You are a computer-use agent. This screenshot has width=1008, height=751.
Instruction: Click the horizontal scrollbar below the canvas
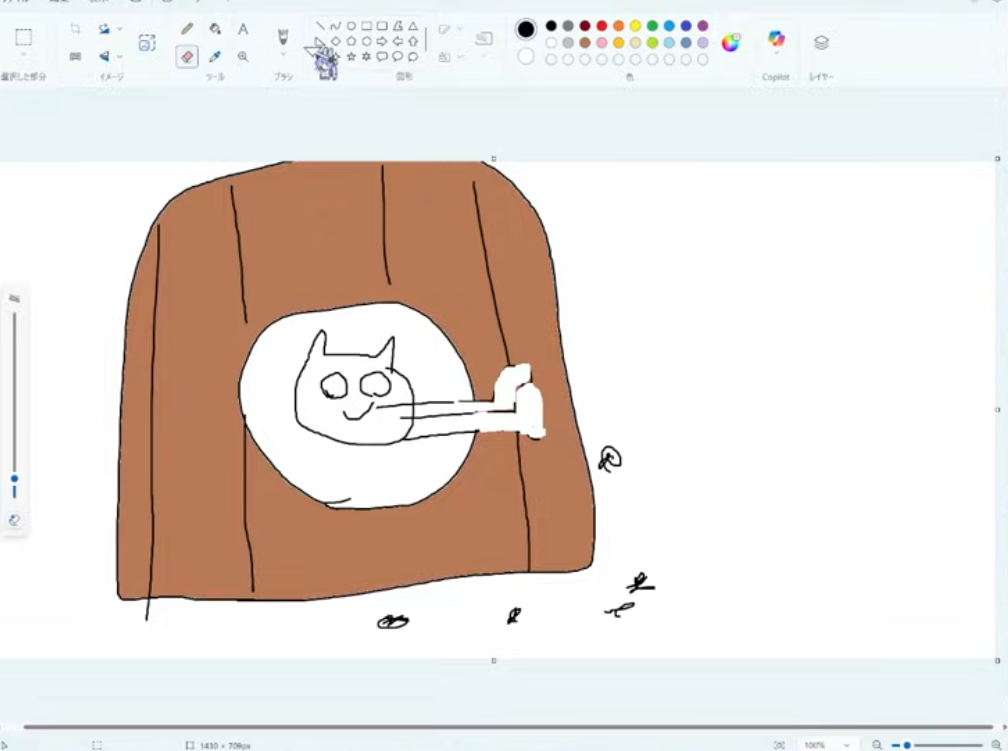pos(500,727)
